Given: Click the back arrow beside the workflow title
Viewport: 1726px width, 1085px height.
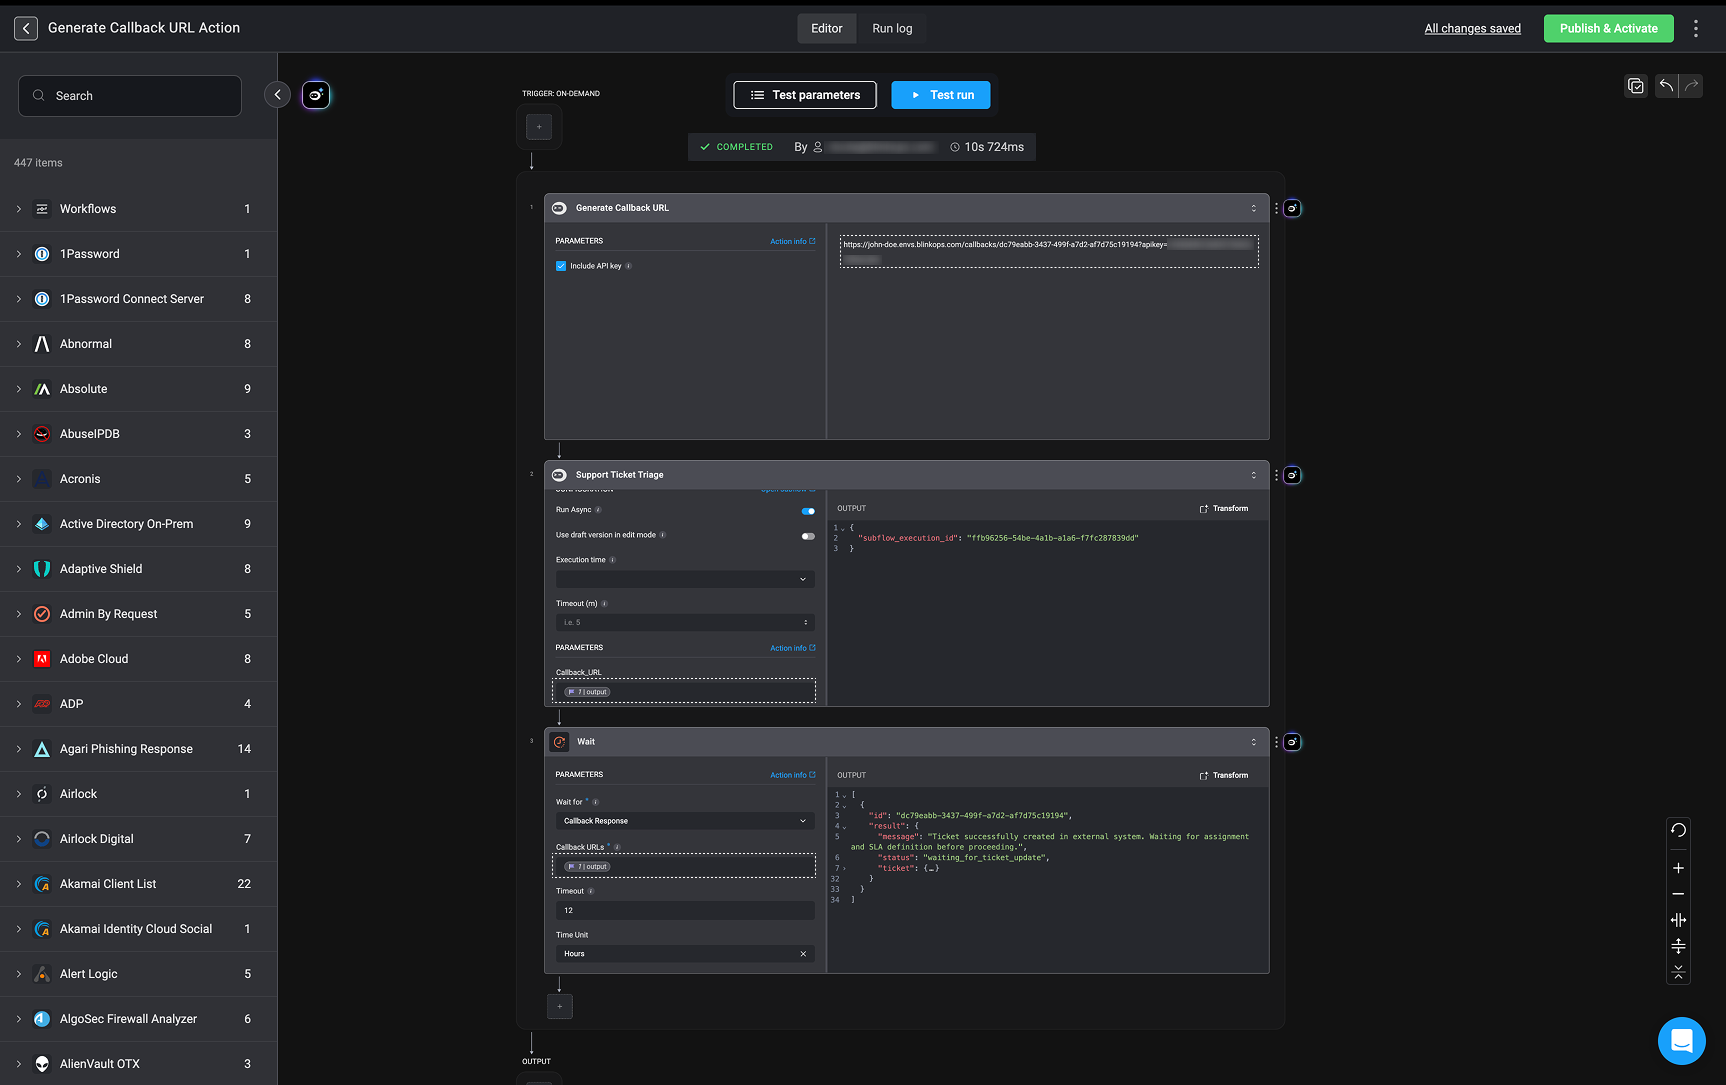Looking at the screenshot, I should 26,28.
